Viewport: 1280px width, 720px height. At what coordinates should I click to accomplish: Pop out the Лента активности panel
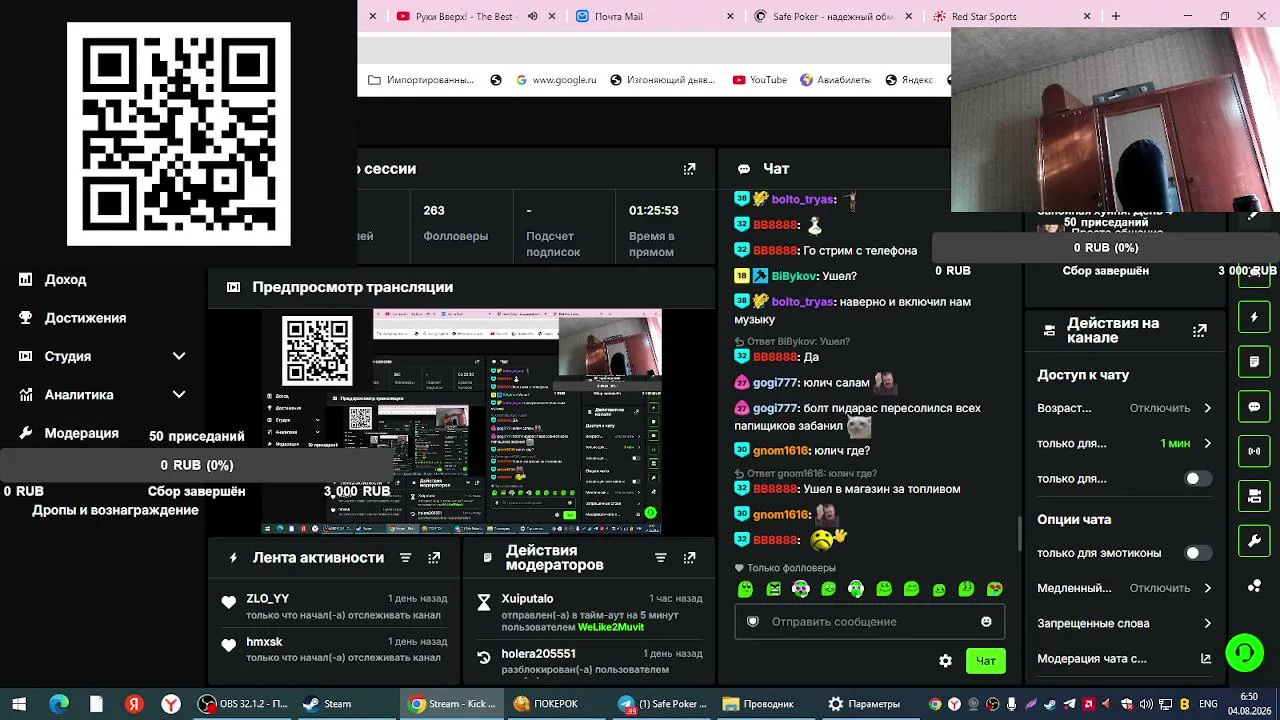434,558
